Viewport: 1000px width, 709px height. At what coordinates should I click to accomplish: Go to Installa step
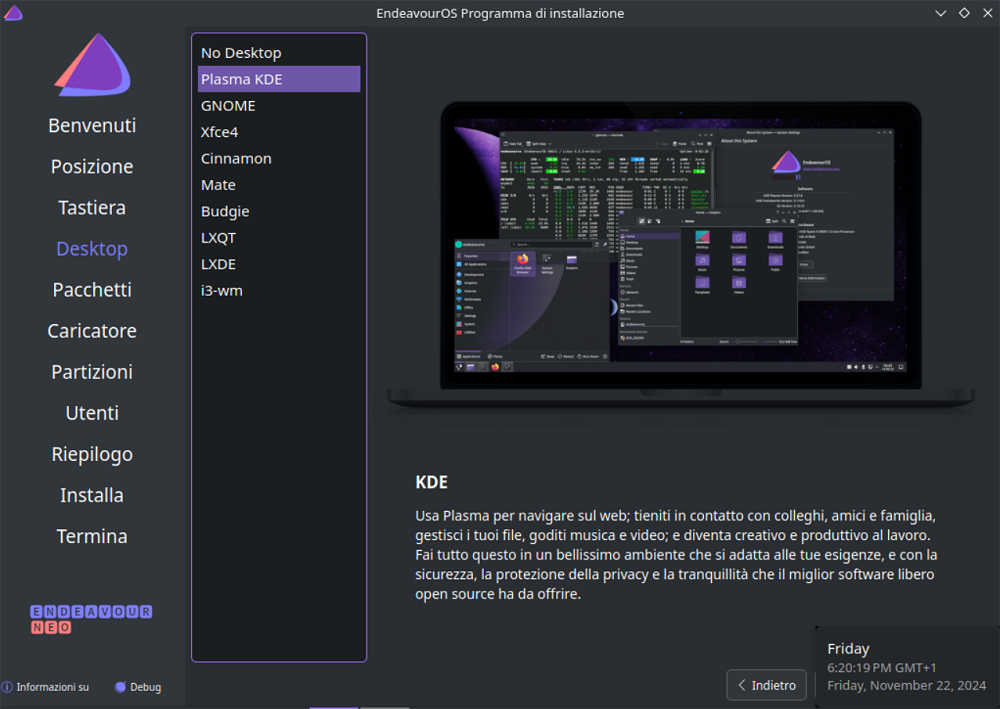[x=92, y=495]
